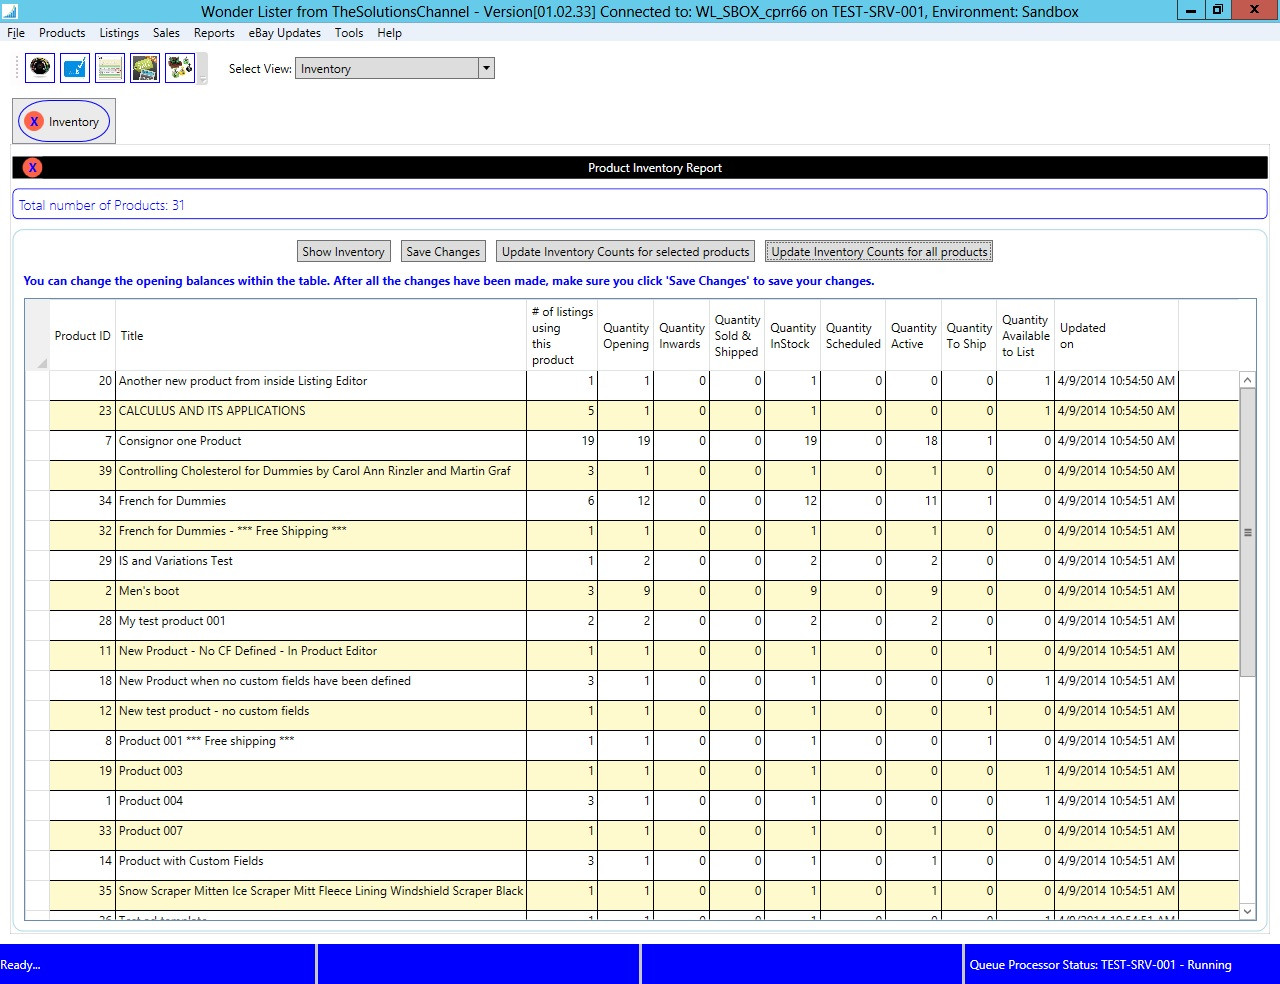Viewport: 1280px width, 984px height.
Task: Click the vertical scrollbar thumb
Action: coord(1247,533)
